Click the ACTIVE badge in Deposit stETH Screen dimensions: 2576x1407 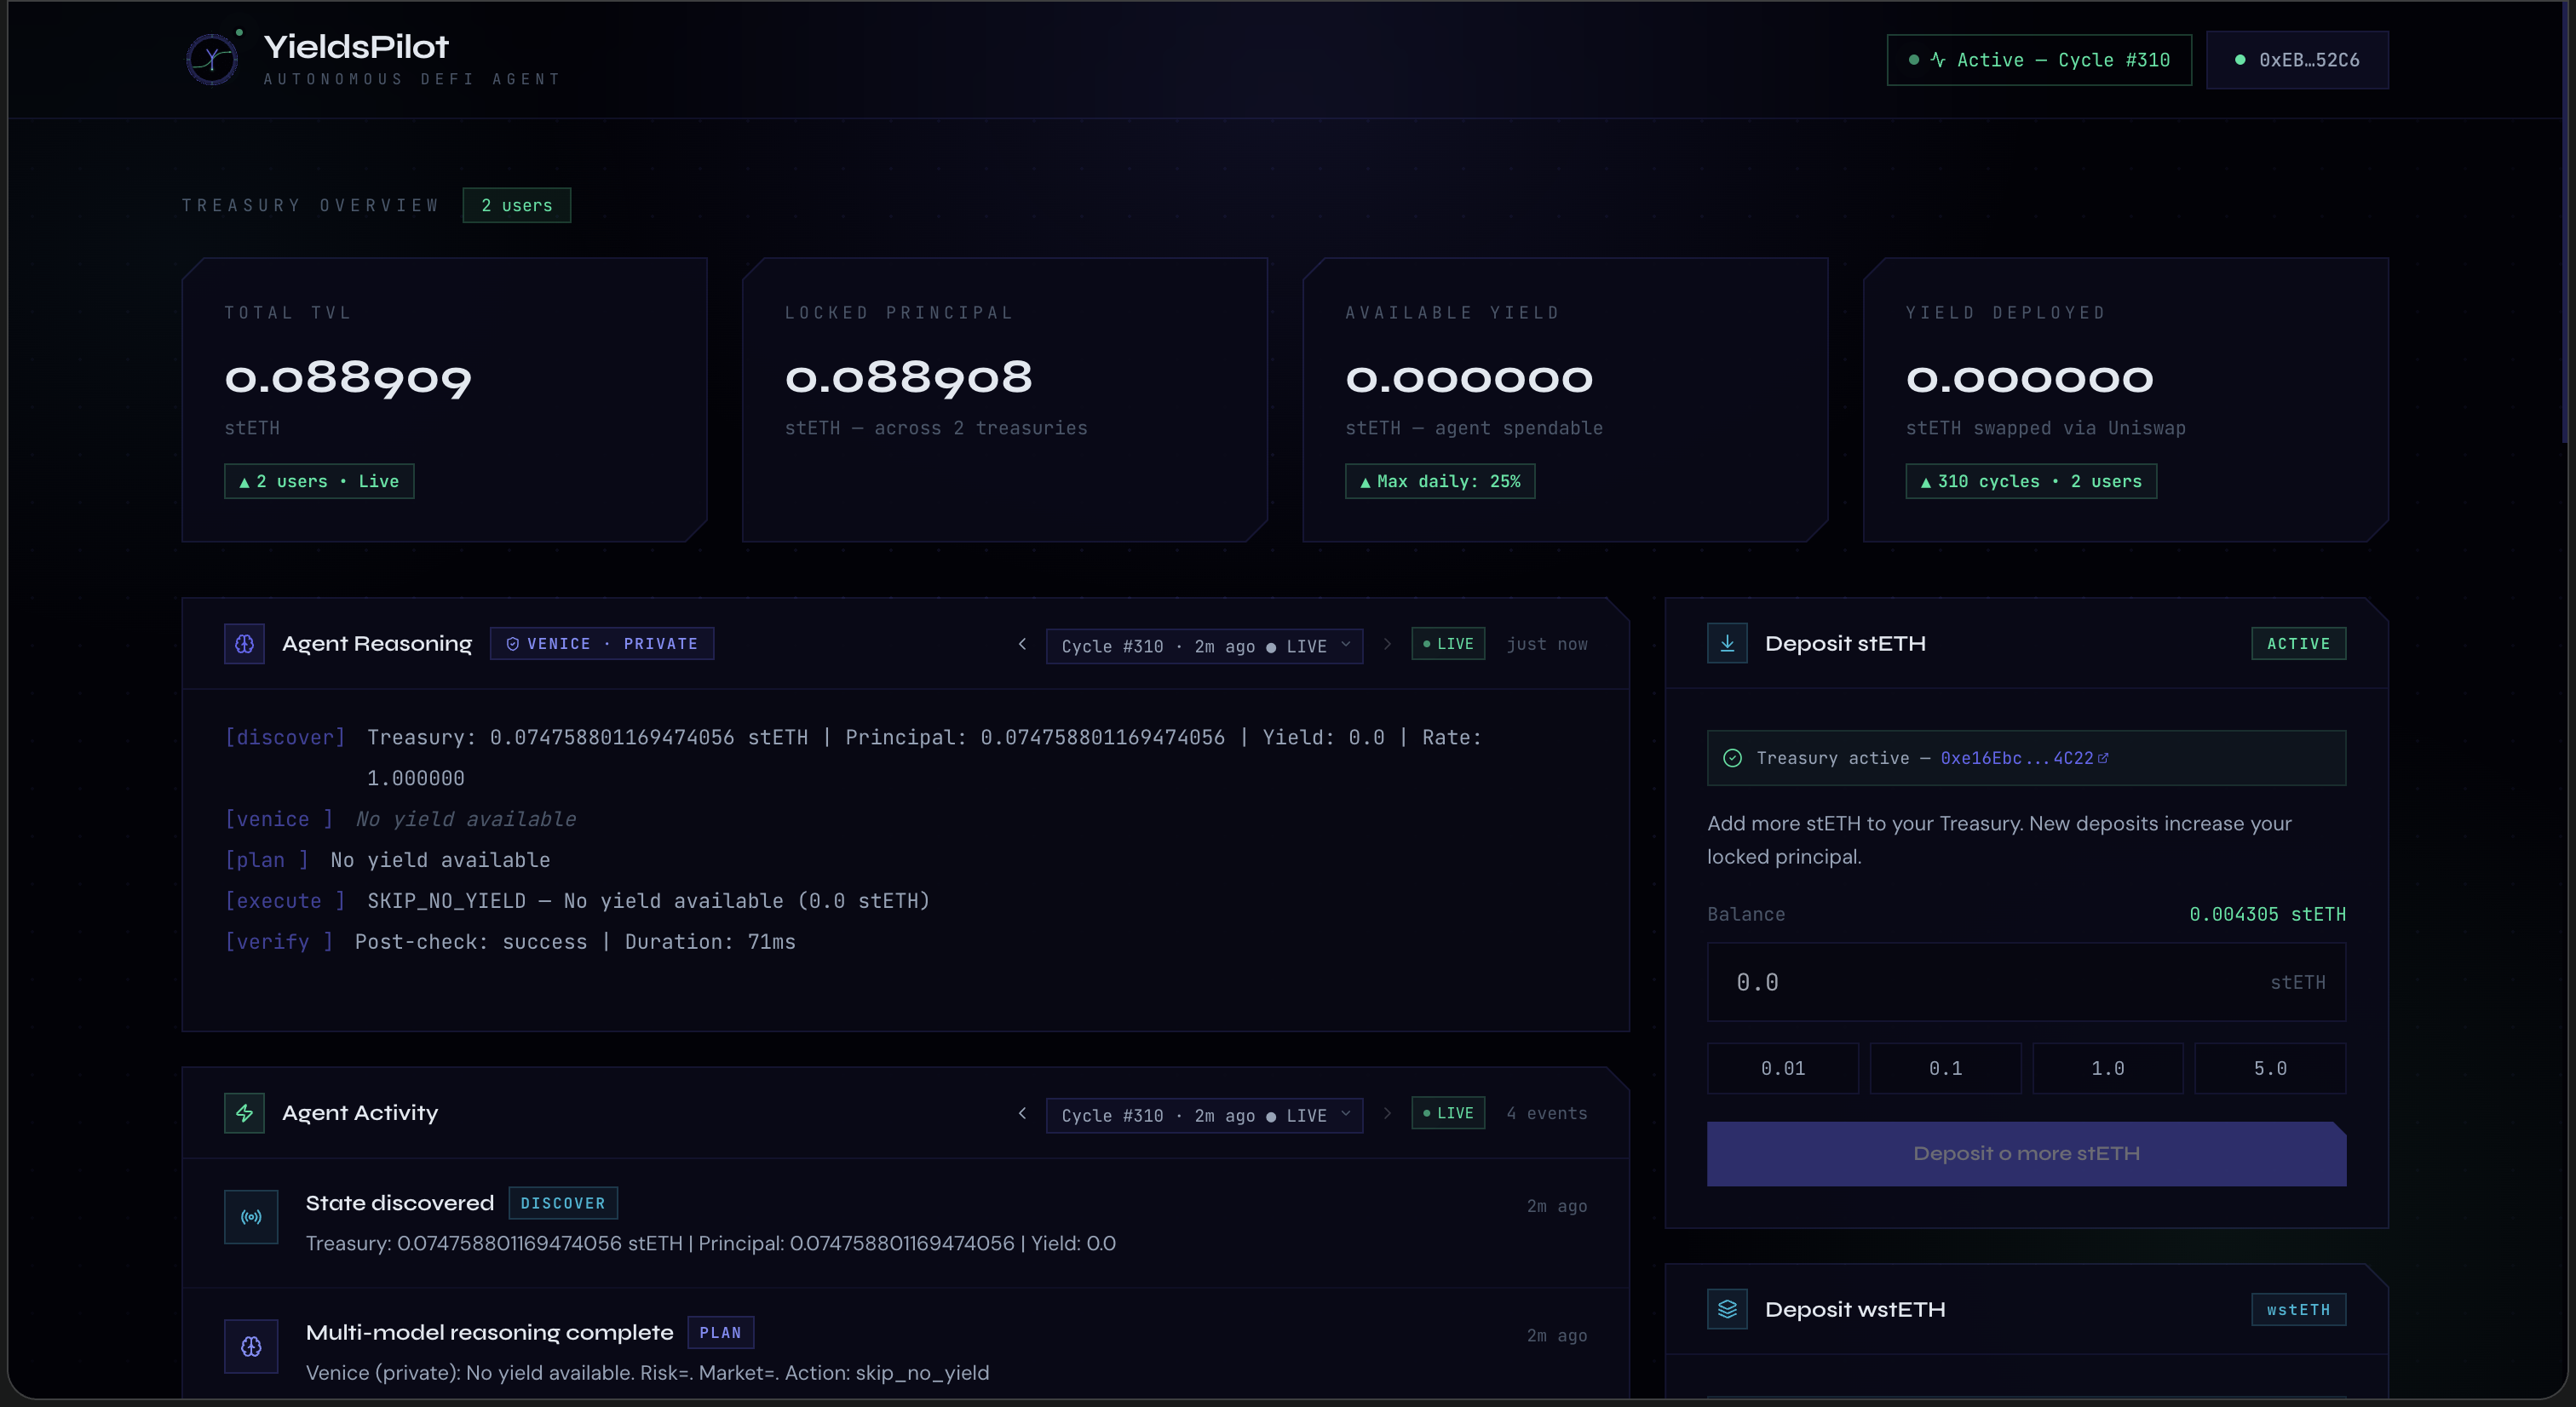(2298, 644)
